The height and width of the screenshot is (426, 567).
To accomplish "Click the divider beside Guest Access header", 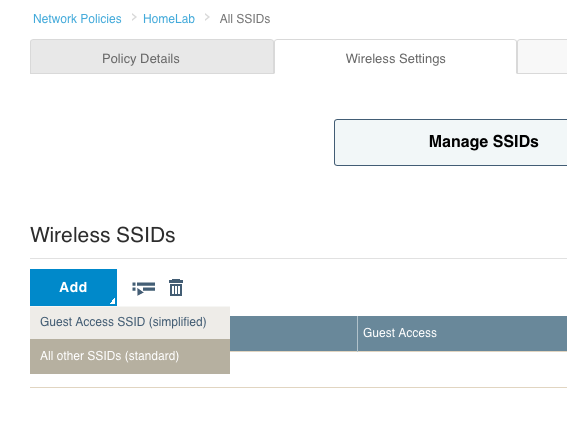I will pyautogui.click(x=357, y=333).
